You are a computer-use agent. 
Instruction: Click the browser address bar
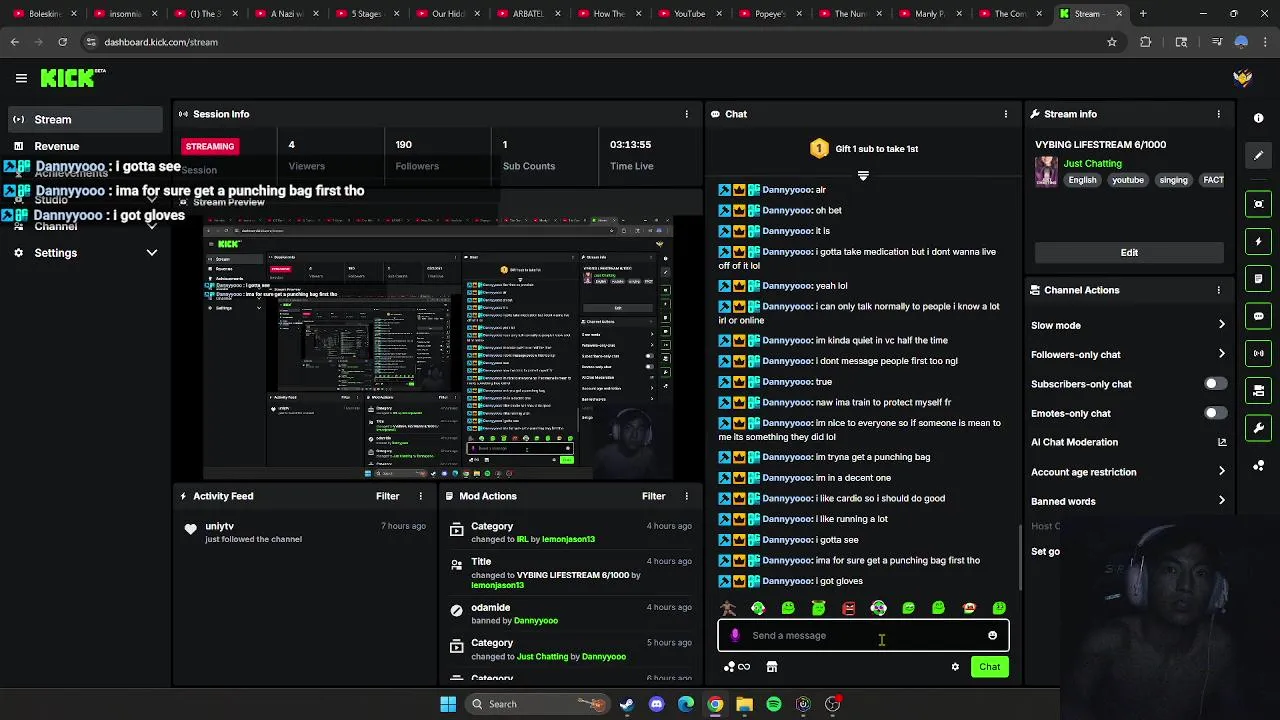pyautogui.click(x=600, y=42)
